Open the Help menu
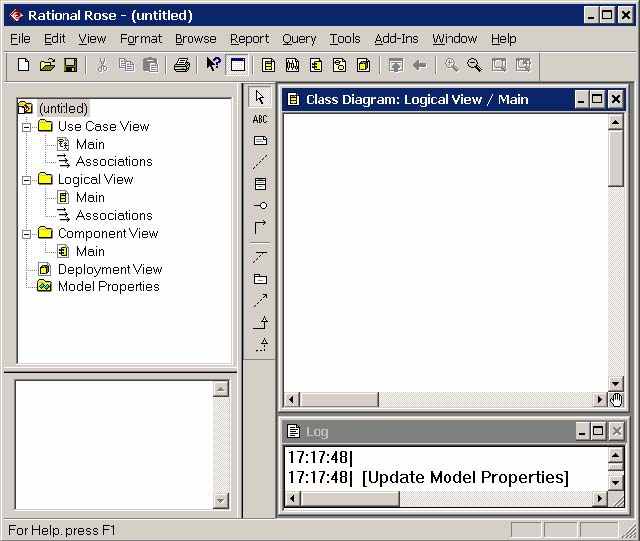This screenshot has height=541, width=640. click(x=503, y=39)
